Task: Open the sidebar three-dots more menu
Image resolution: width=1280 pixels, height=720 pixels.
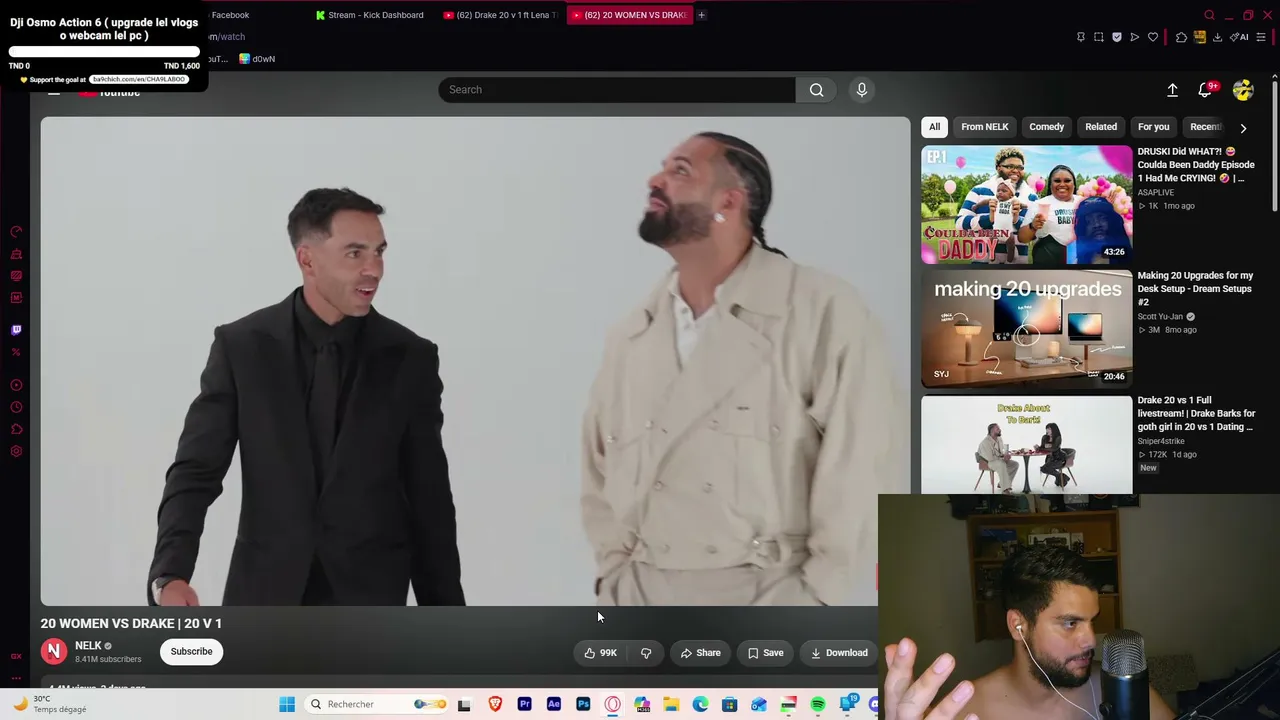Action: click(x=16, y=677)
